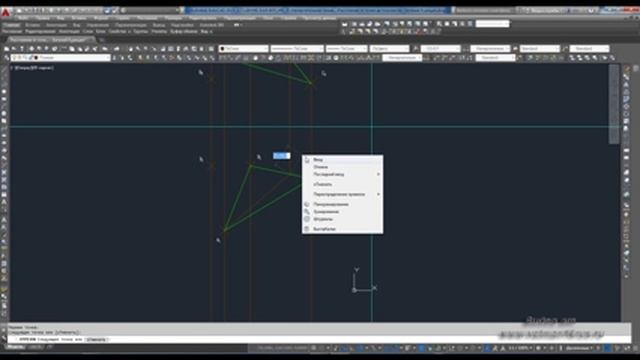Click the Open file toolbar icon
This screenshot has height=360, width=640.
[14, 49]
